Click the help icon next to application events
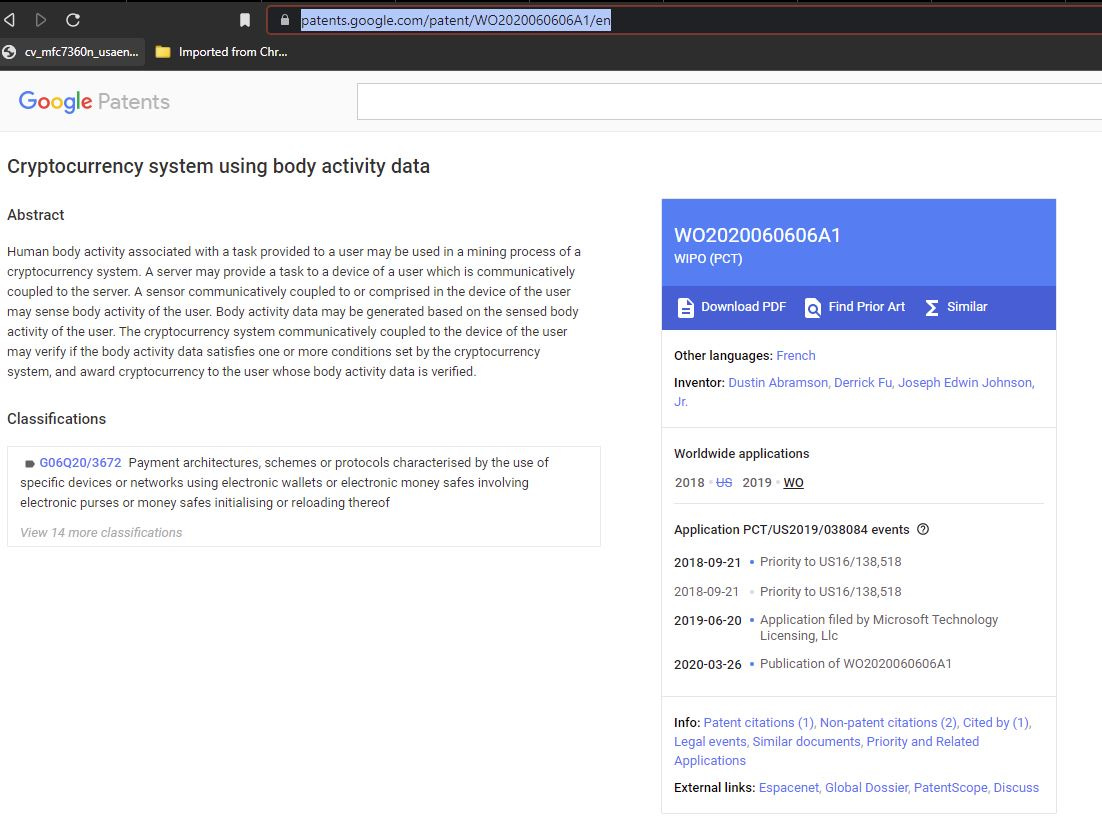Viewport: 1102px width, 826px height. click(923, 529)
